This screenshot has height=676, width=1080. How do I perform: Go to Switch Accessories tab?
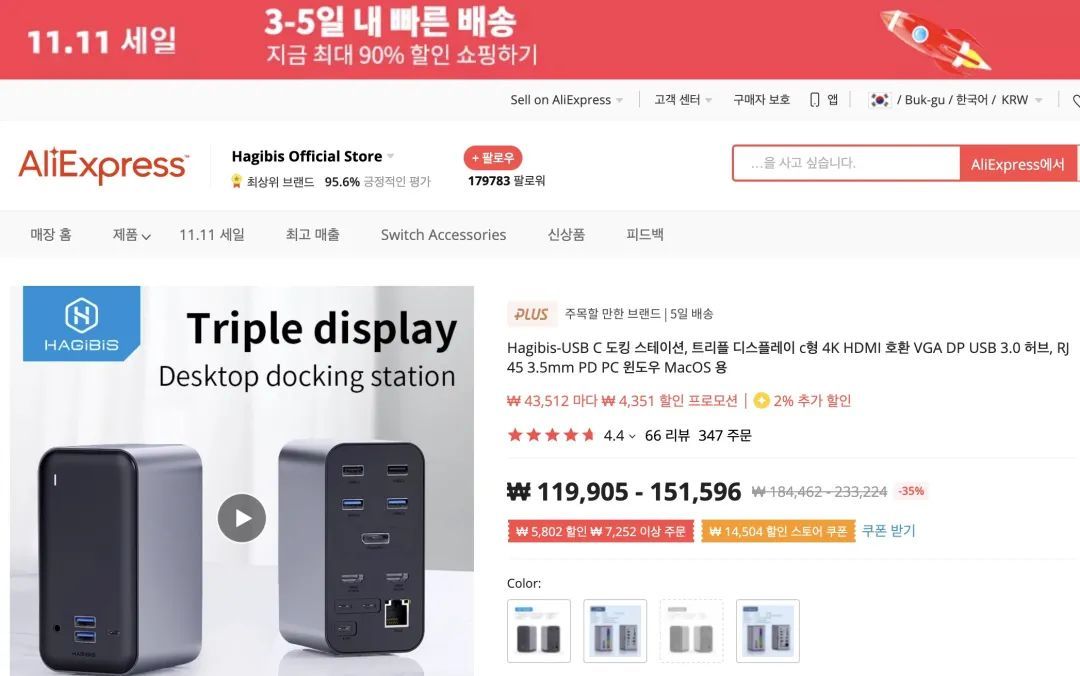pyautogui.click(x=444, y=234)
